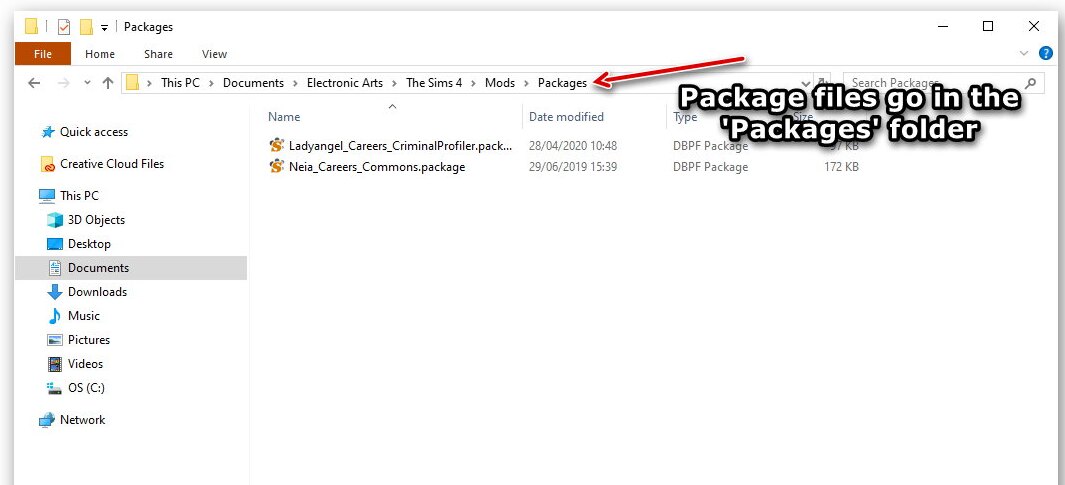Expand the ribbon with the chevron
Screen dimensions: 1065x485
coord(1023,54)
